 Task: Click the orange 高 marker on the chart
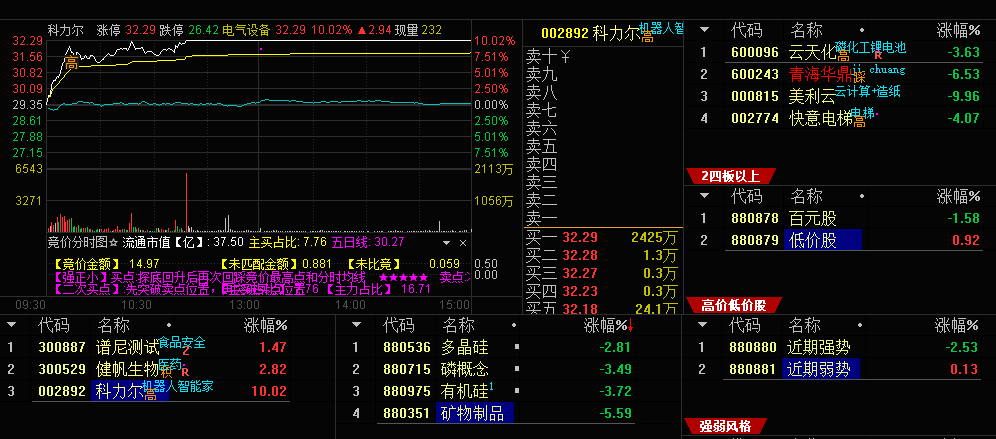coord(71,64)
